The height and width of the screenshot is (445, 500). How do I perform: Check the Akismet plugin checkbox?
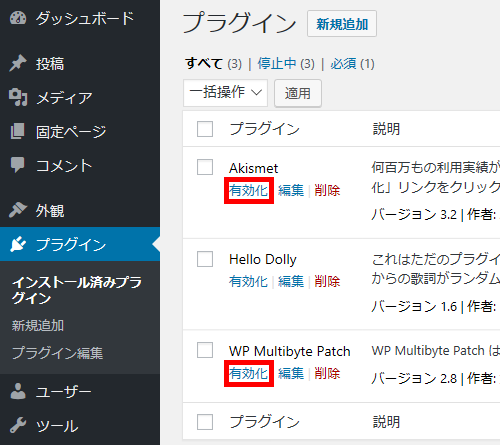(x=205, y=167)
